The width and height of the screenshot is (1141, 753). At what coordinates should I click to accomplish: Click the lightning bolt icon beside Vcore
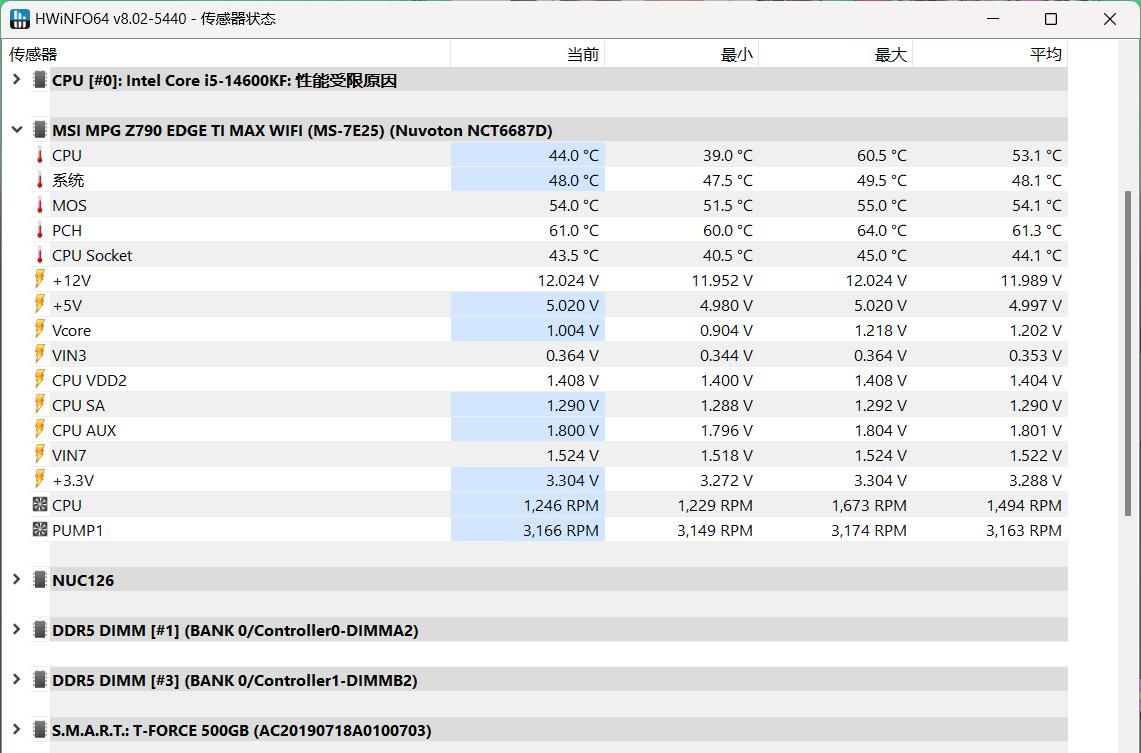click(x=40, y=330)
